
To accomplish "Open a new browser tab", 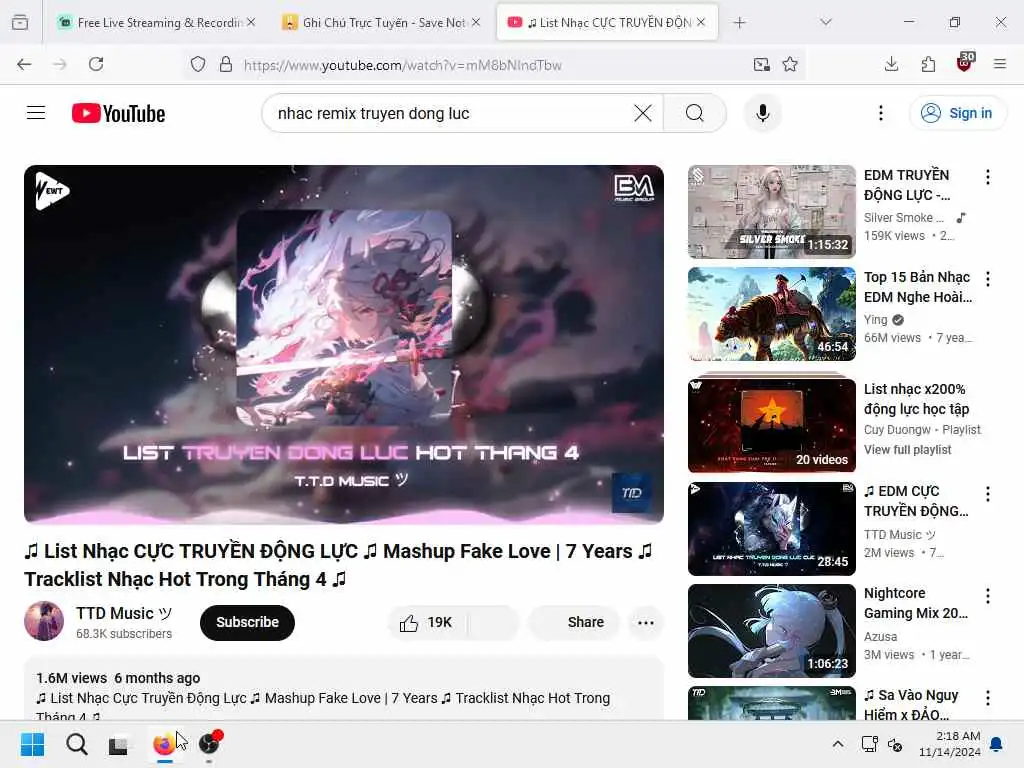I will tap(739, 22).
